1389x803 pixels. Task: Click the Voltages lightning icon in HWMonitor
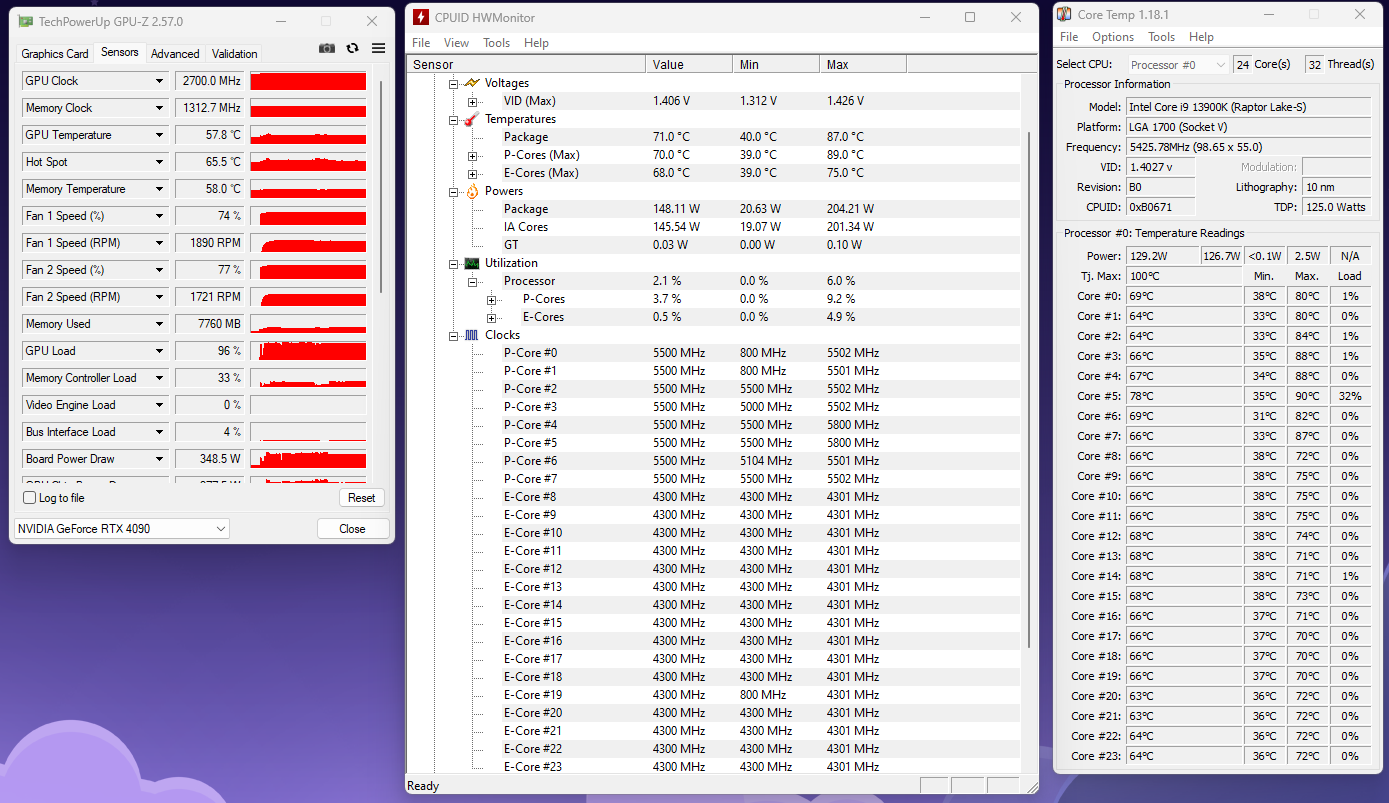click(471, 83)
